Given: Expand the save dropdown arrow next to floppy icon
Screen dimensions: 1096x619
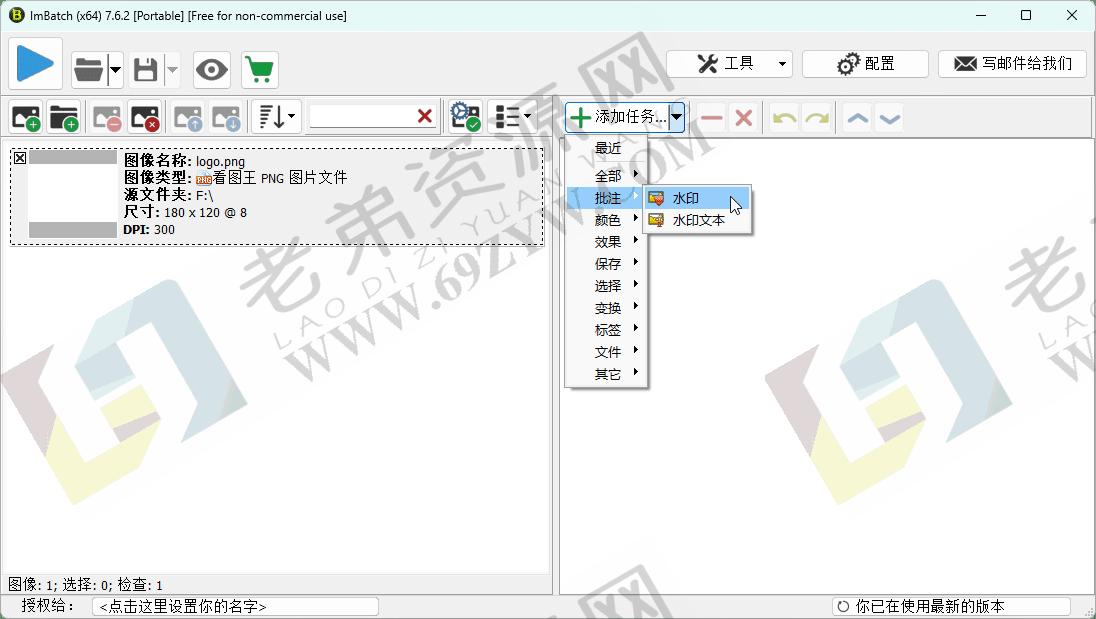Looking at the screenshot, I should [x=172, y=70].
